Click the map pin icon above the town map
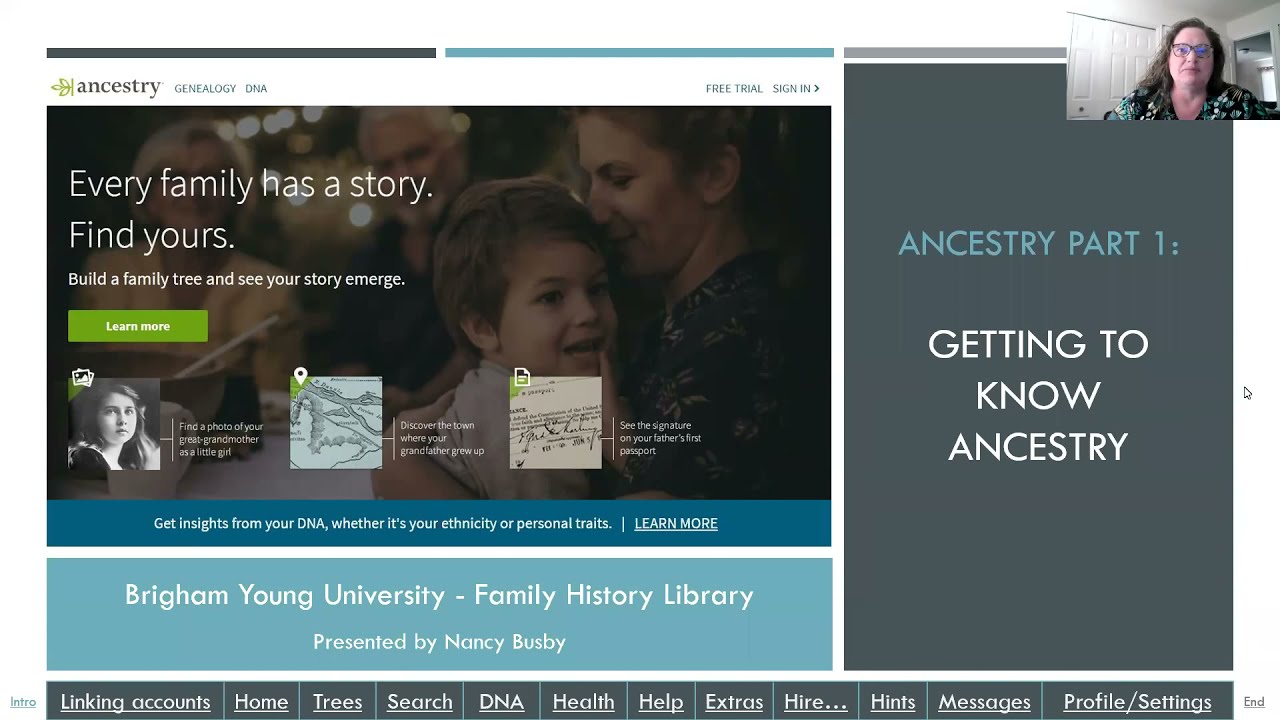 pyautogui.click(x=300, y=377)
